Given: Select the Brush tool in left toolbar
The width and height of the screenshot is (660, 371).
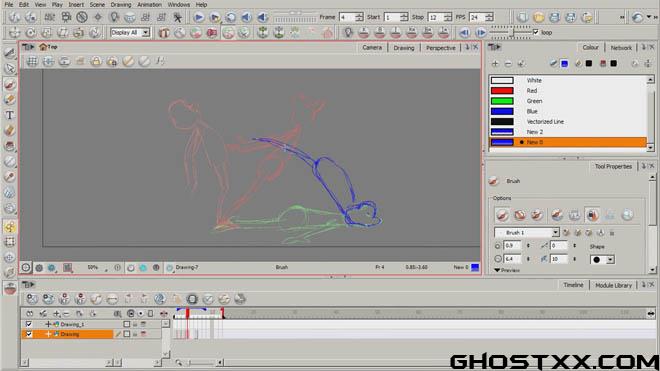Looking at the screenshot, I should [9, 84].
